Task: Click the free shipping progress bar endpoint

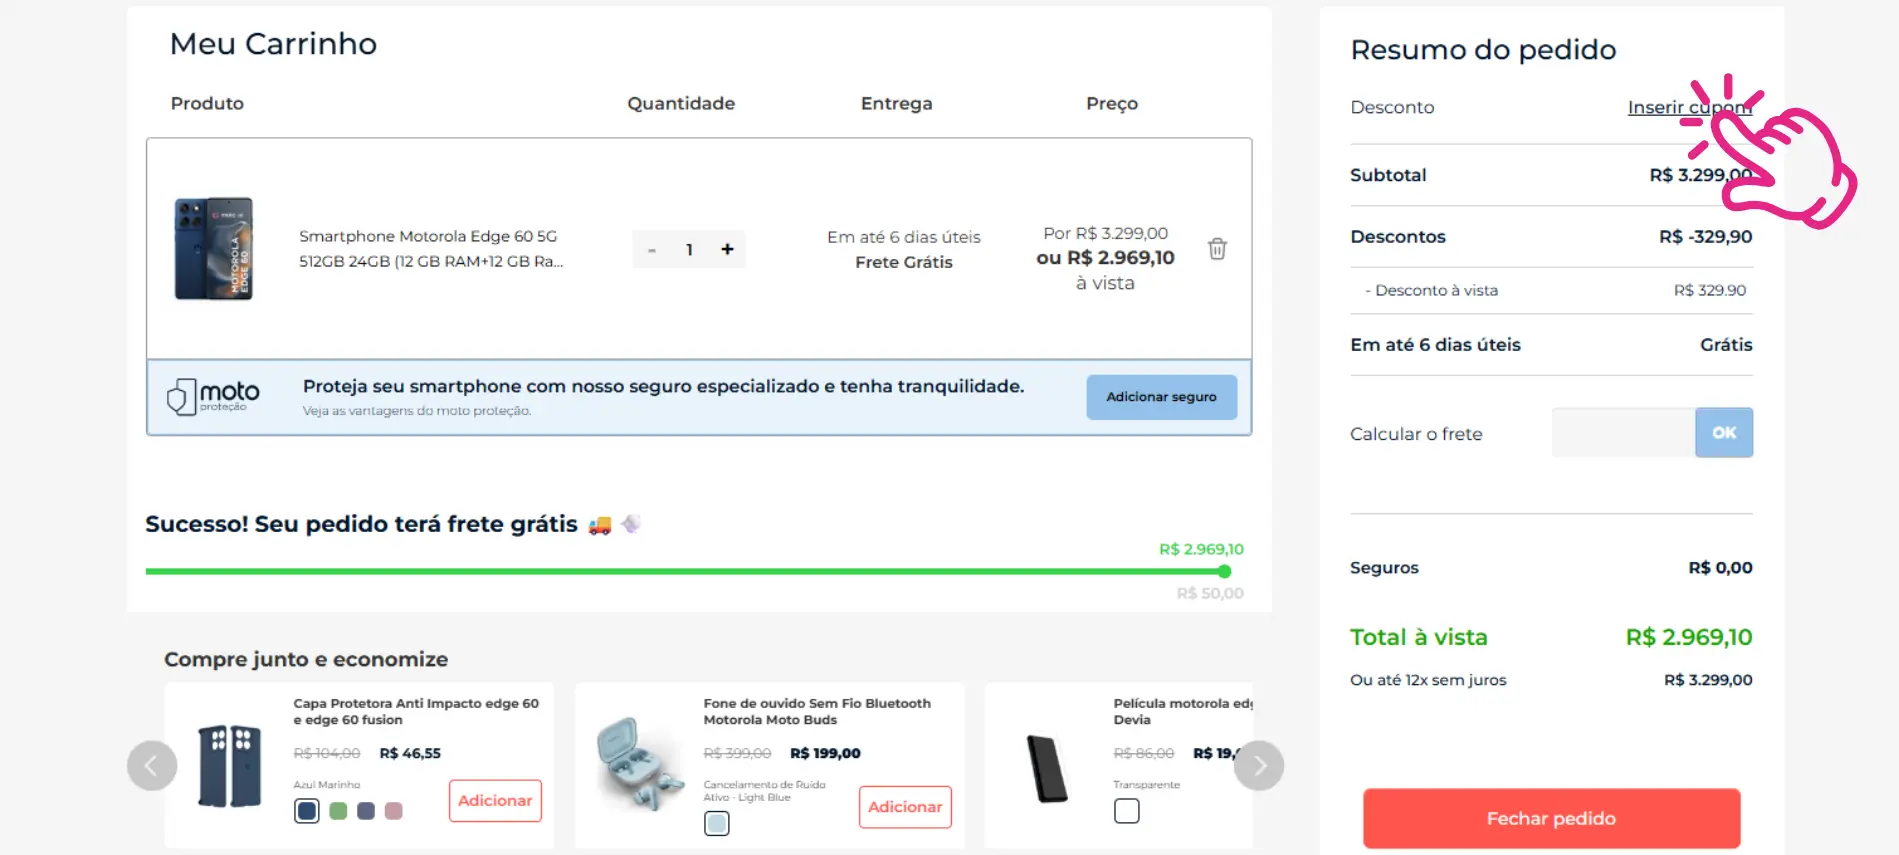Action: click(x=1224, y=572)
